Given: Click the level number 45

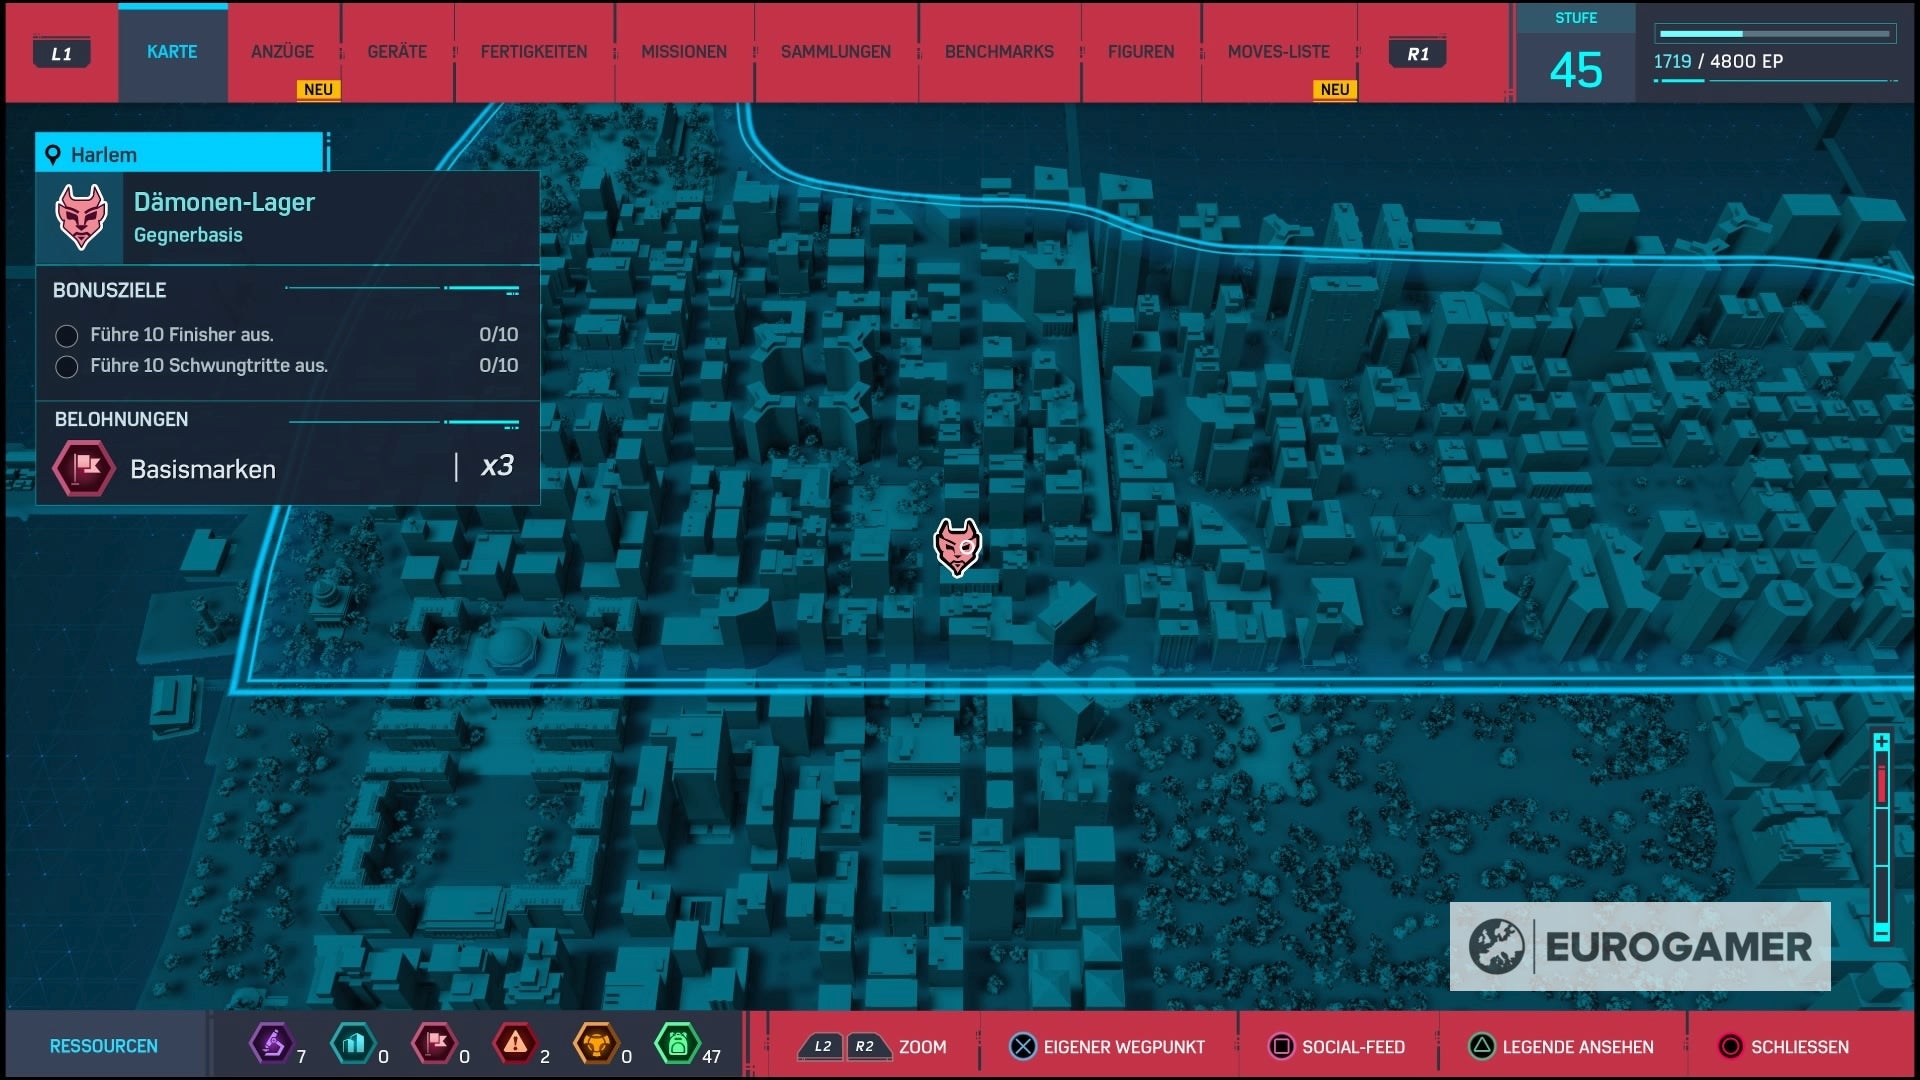Looking at the screenshot, I should (x=1576, y=70).
